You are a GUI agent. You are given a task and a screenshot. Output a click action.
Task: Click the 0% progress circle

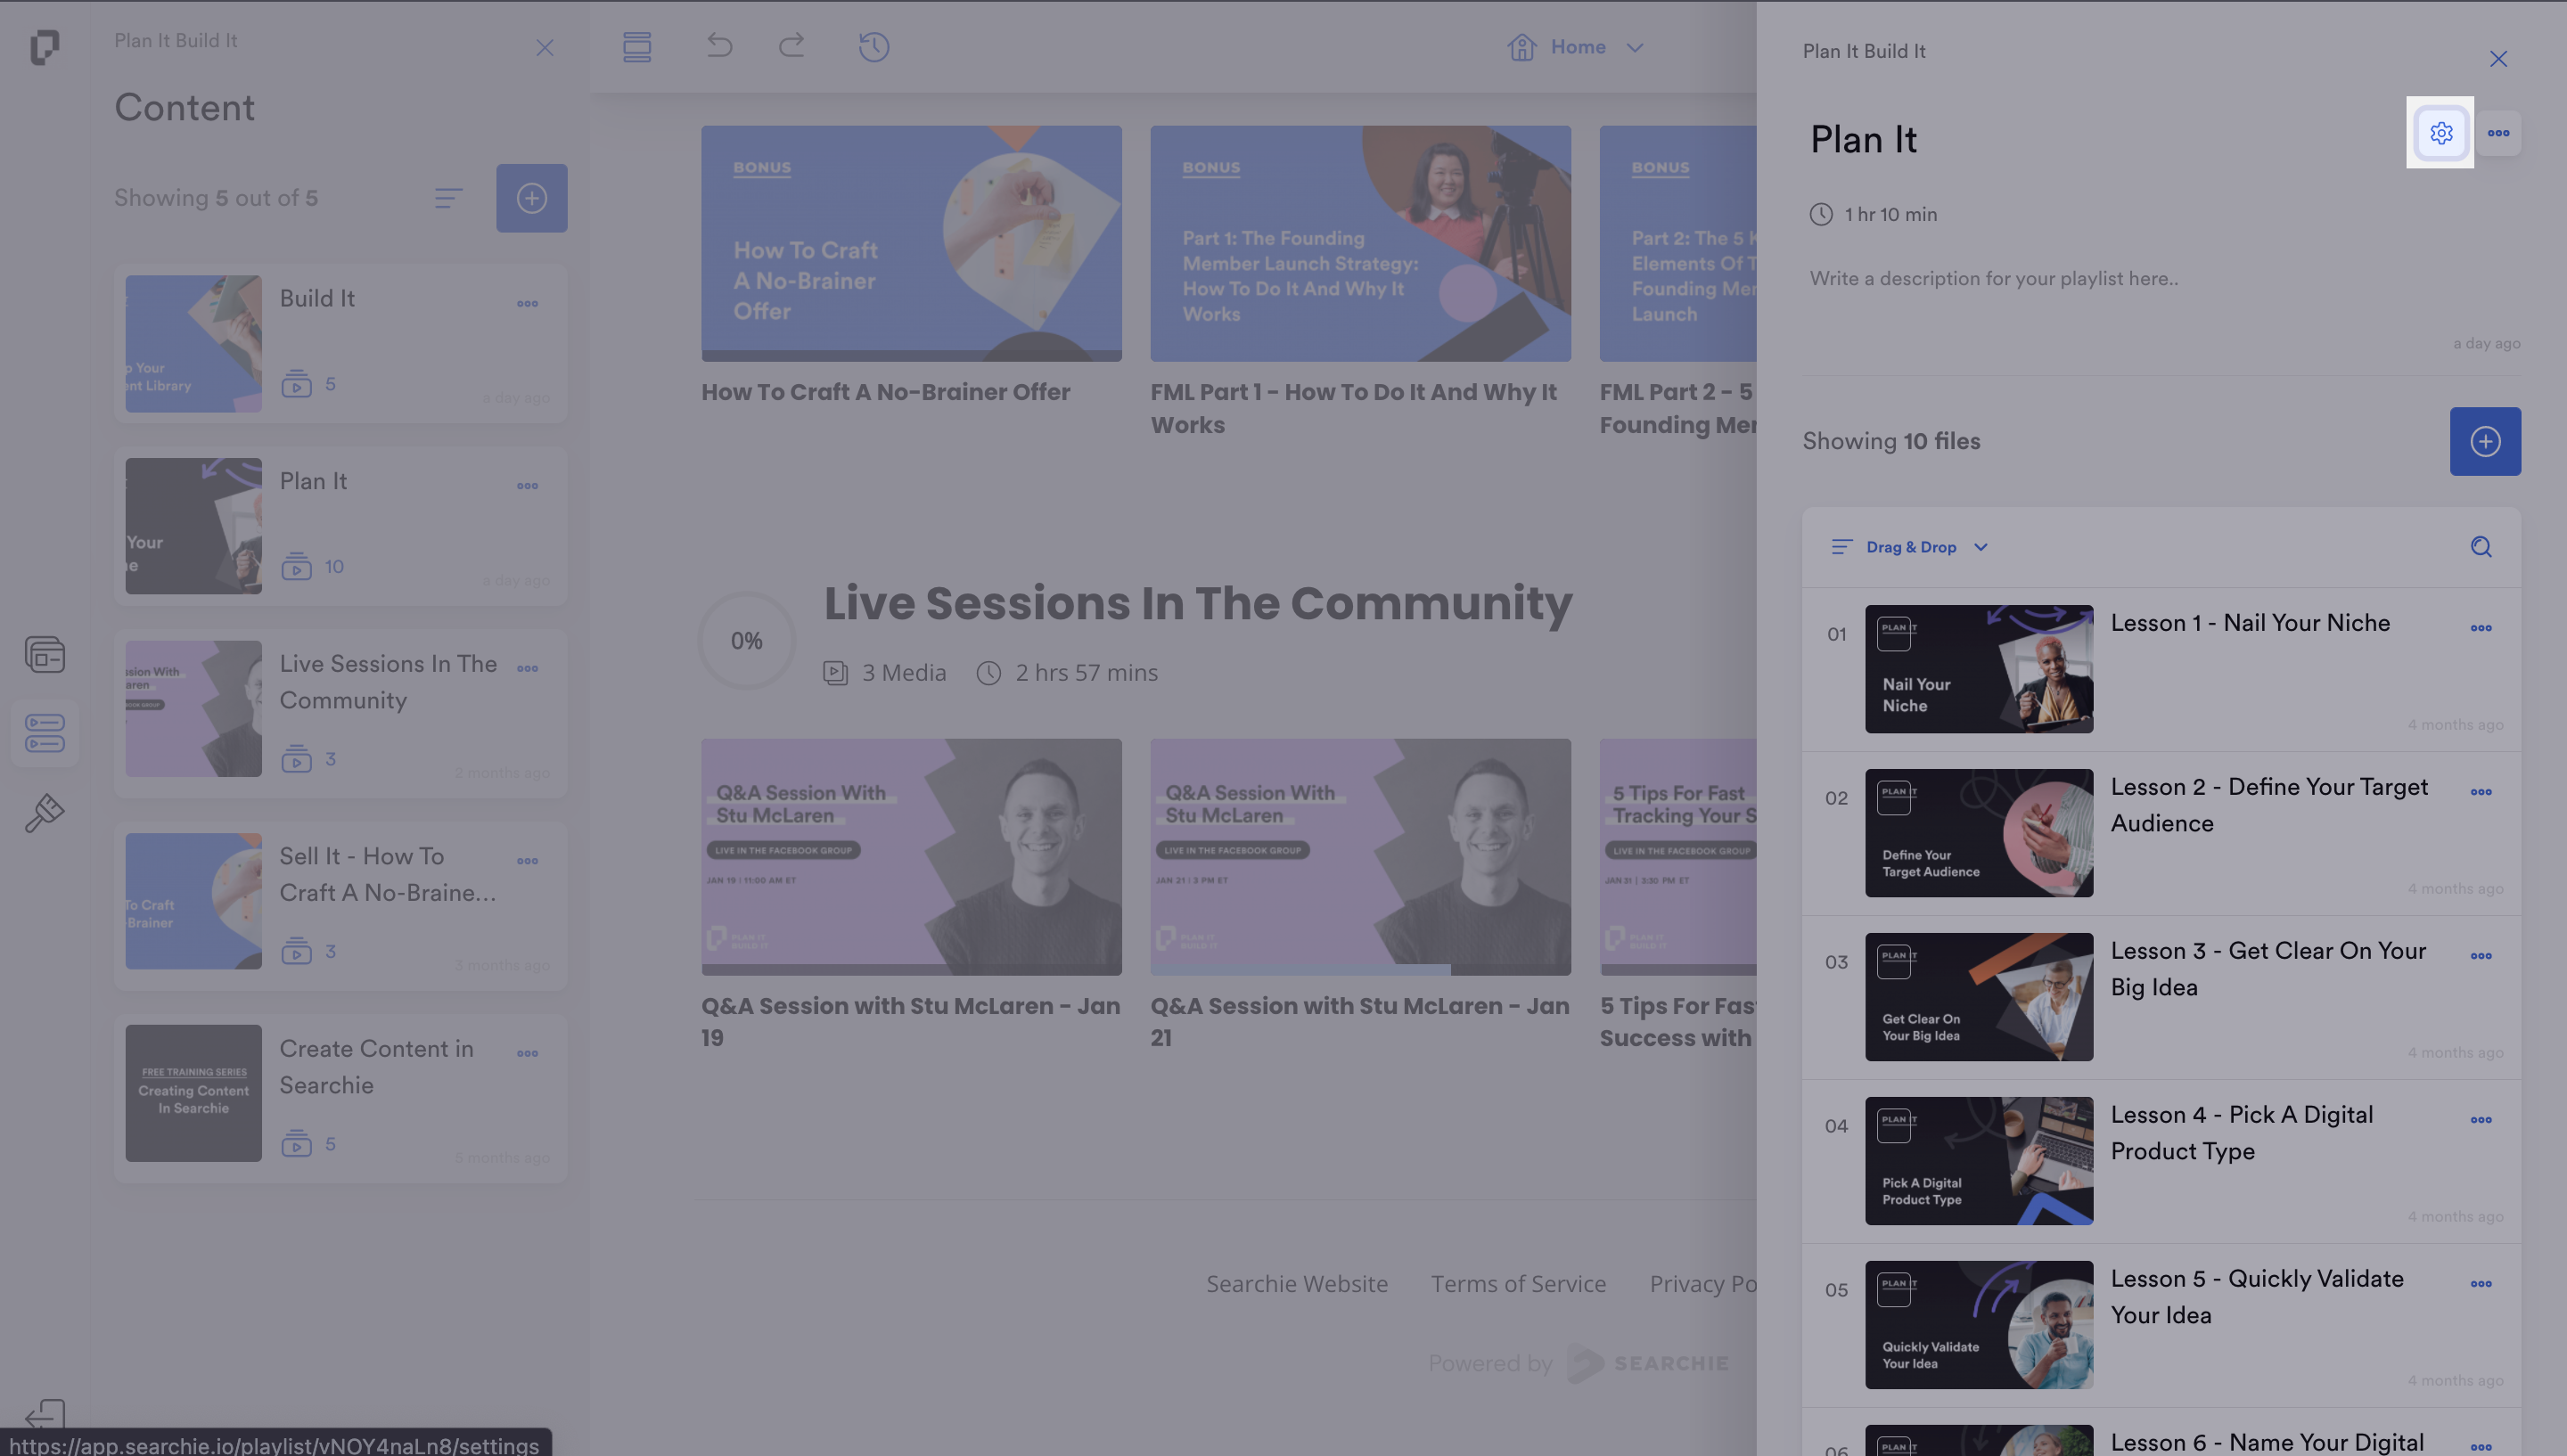pyautogui.click(x=746, y=641)
